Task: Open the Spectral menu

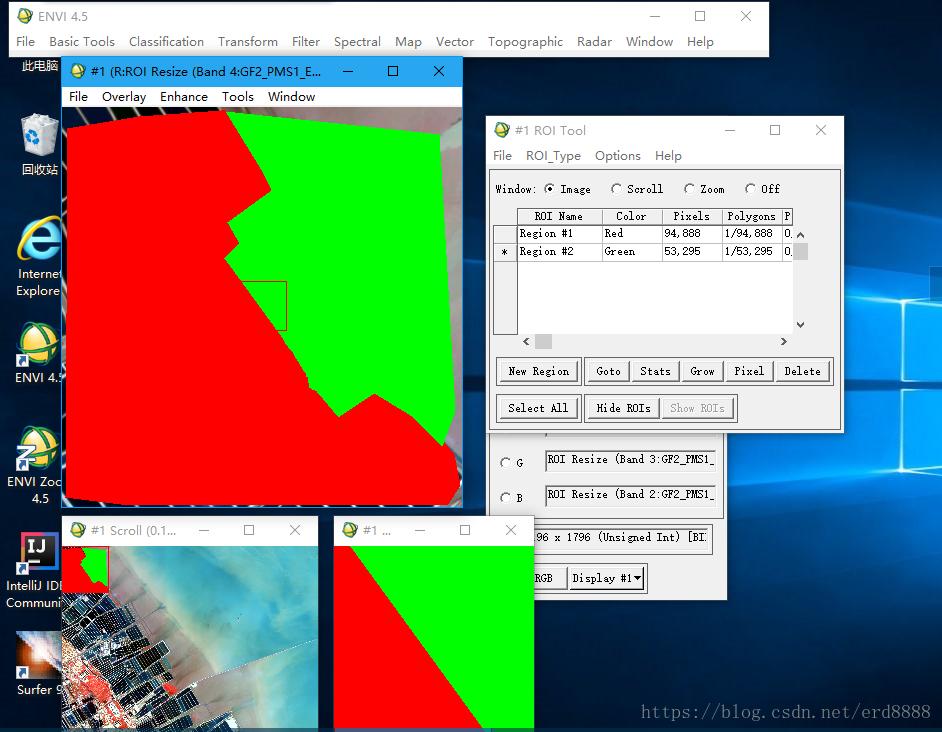Action: point(357,41)
